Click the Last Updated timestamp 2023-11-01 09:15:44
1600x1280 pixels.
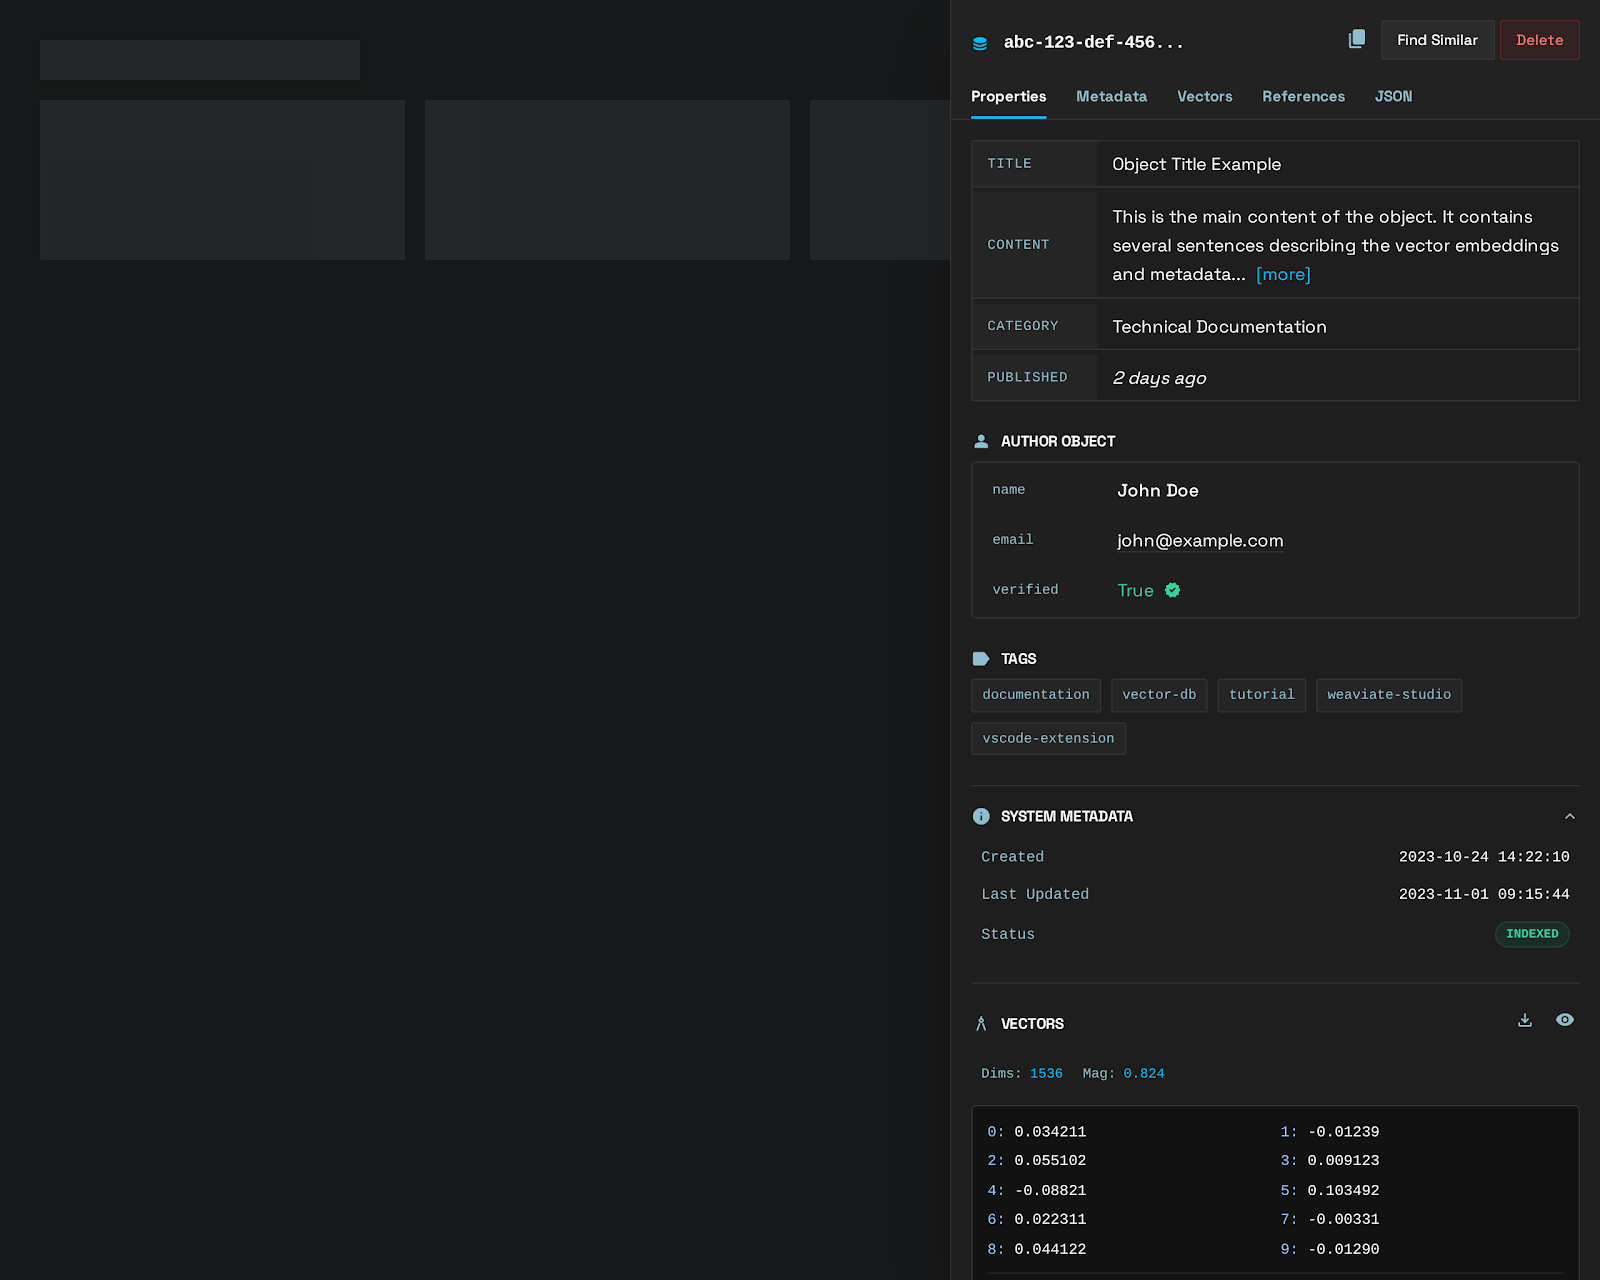(1484, 894)
